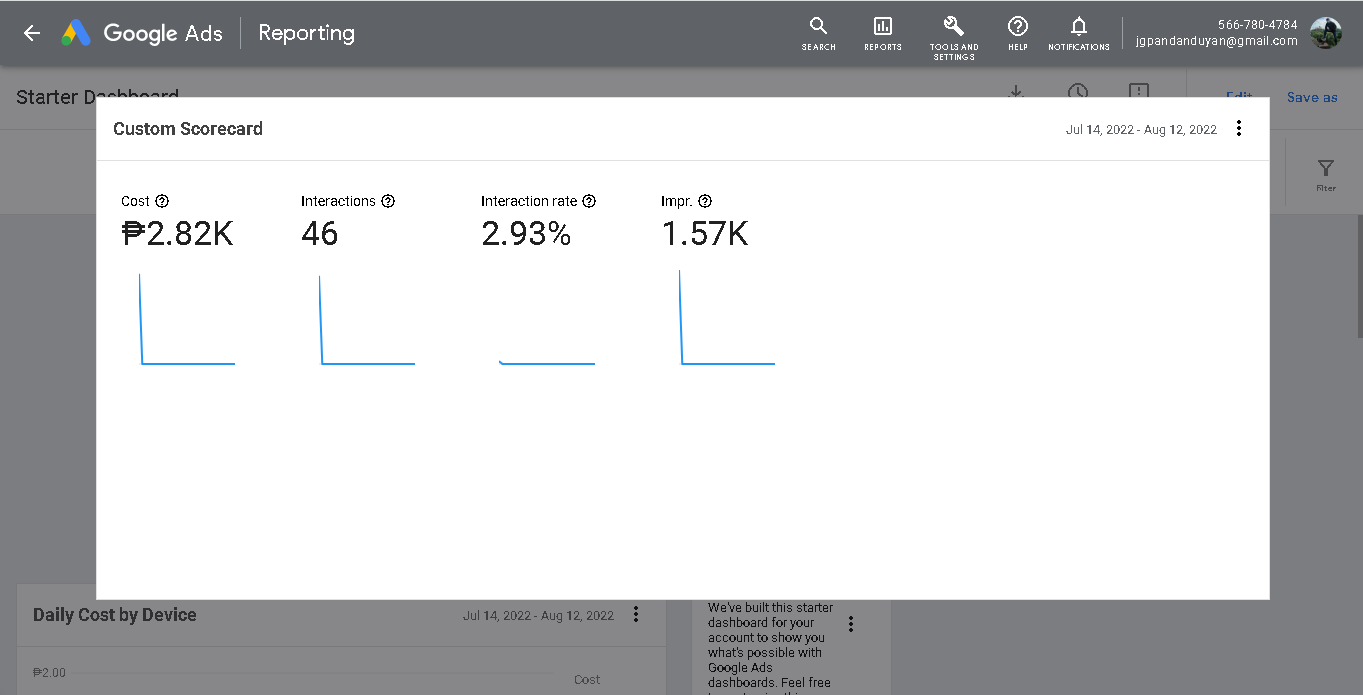Viewport: 1363px width, 695px height.
Task: Open the Help menu
Action: (x=1018, y=33)
